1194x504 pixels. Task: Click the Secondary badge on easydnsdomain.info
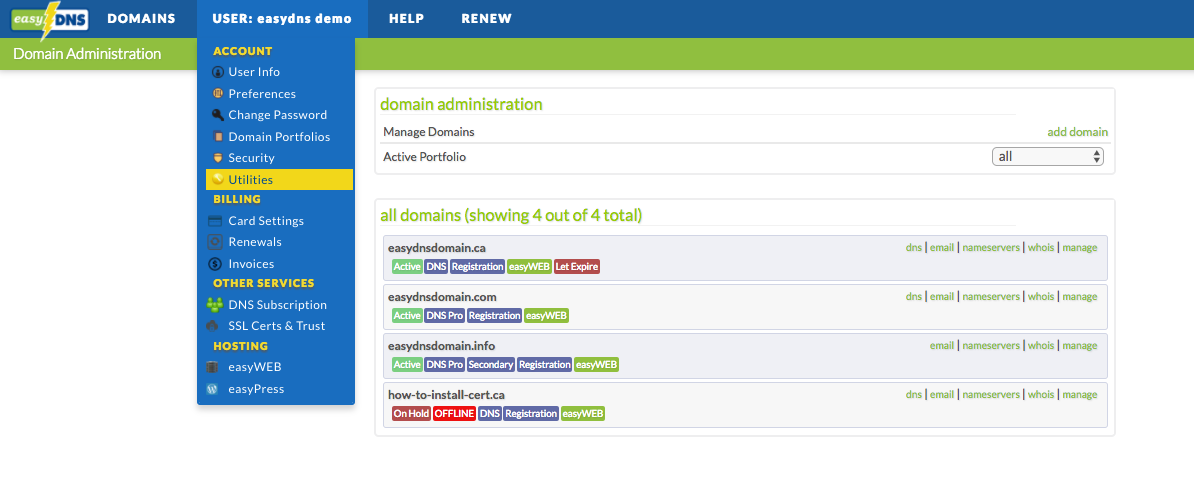click(x=491, y=365)
